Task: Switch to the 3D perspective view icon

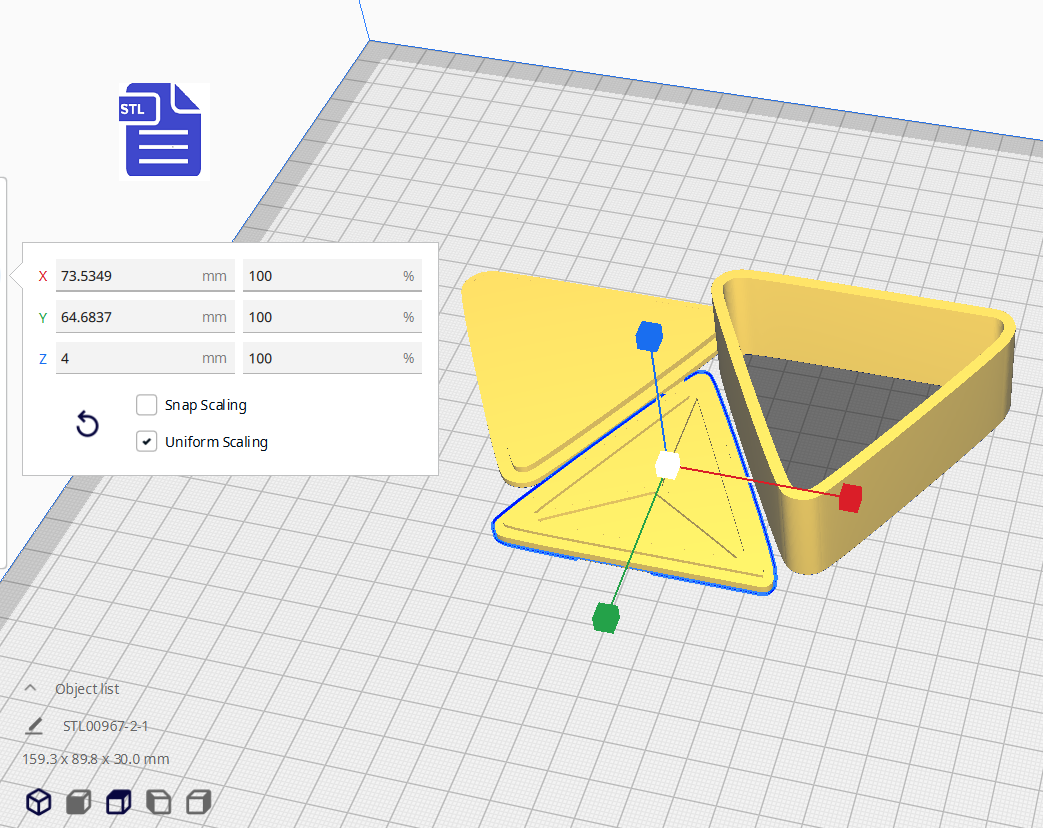Action: click(38, 801)
